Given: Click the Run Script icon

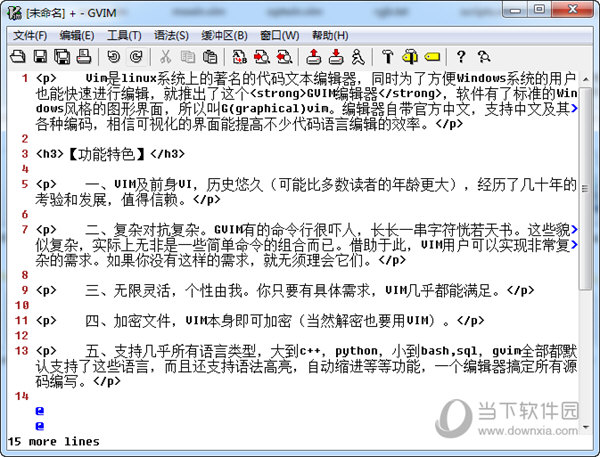Looking at the screenshot, I should click(x=358, y=57).
